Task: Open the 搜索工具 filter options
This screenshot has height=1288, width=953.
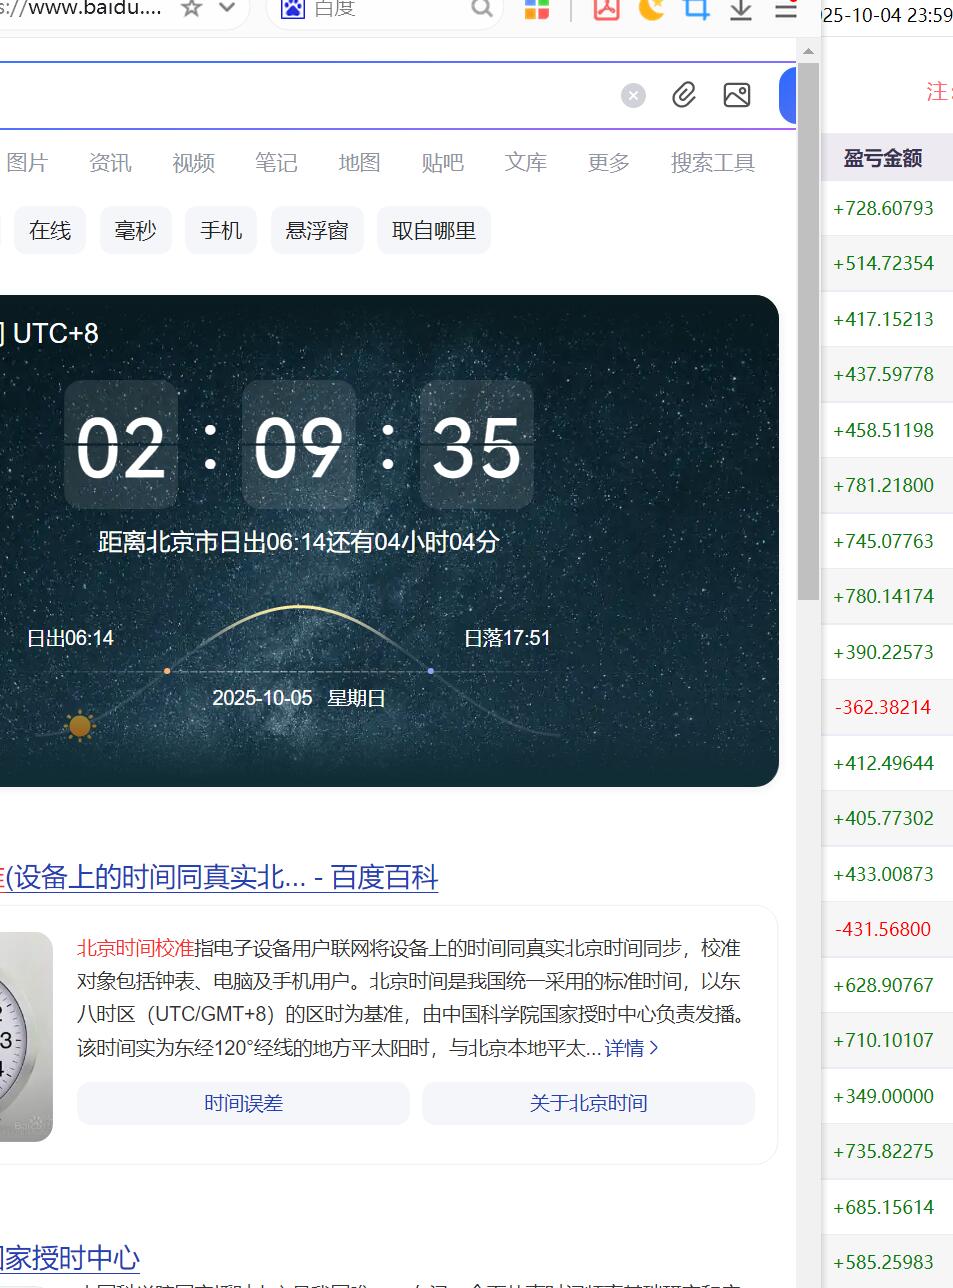Action: pos(712,162)
